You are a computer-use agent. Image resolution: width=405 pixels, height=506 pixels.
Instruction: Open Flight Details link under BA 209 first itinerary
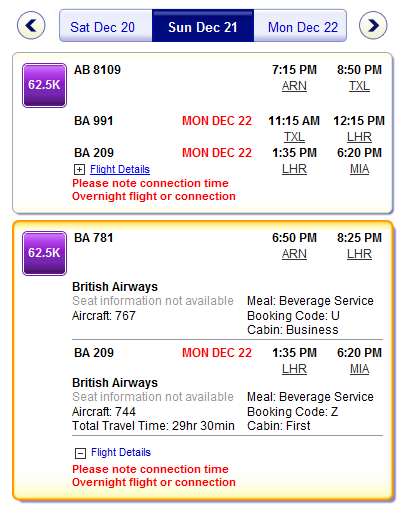(x=120, y=169)
